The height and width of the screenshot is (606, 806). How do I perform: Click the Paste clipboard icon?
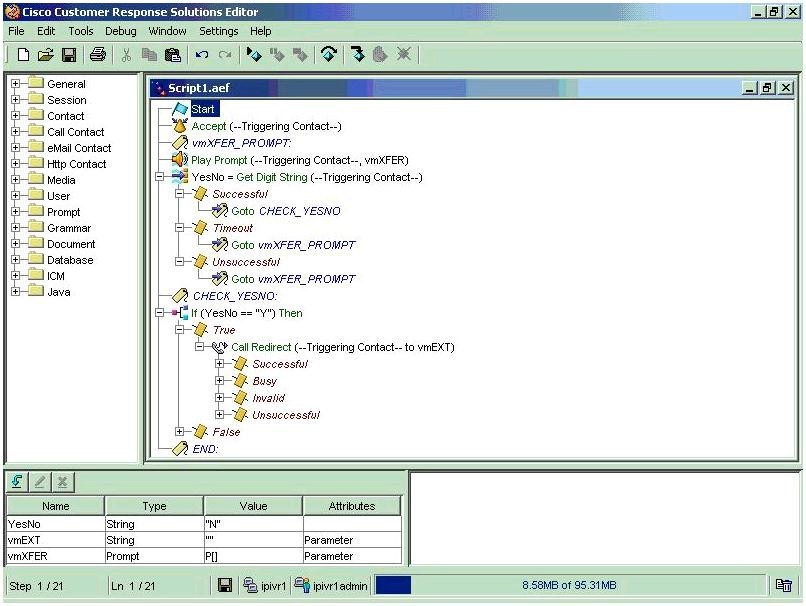pyautogui.click(x=173, y=54)
